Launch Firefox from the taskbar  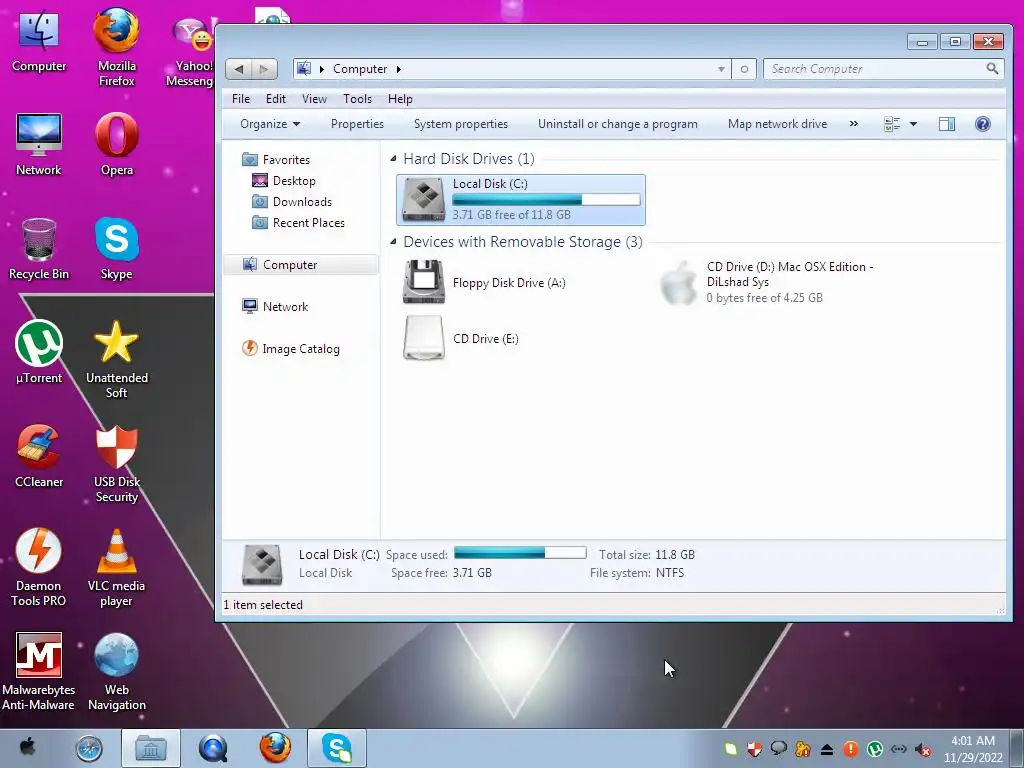pyautogui.click(x=275, y=748)
